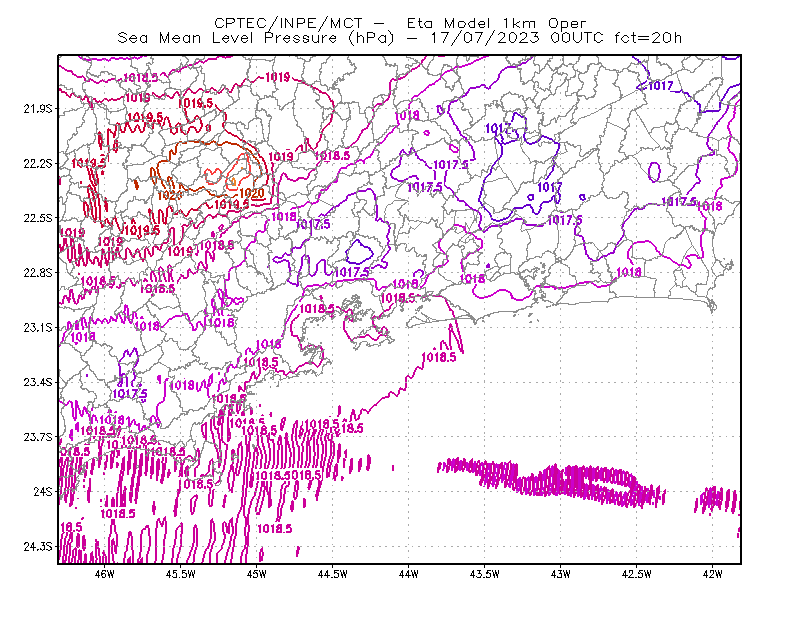Click the 44W longitude tick label
Screen dimensions: 800x618
click(x=408, y=574)
